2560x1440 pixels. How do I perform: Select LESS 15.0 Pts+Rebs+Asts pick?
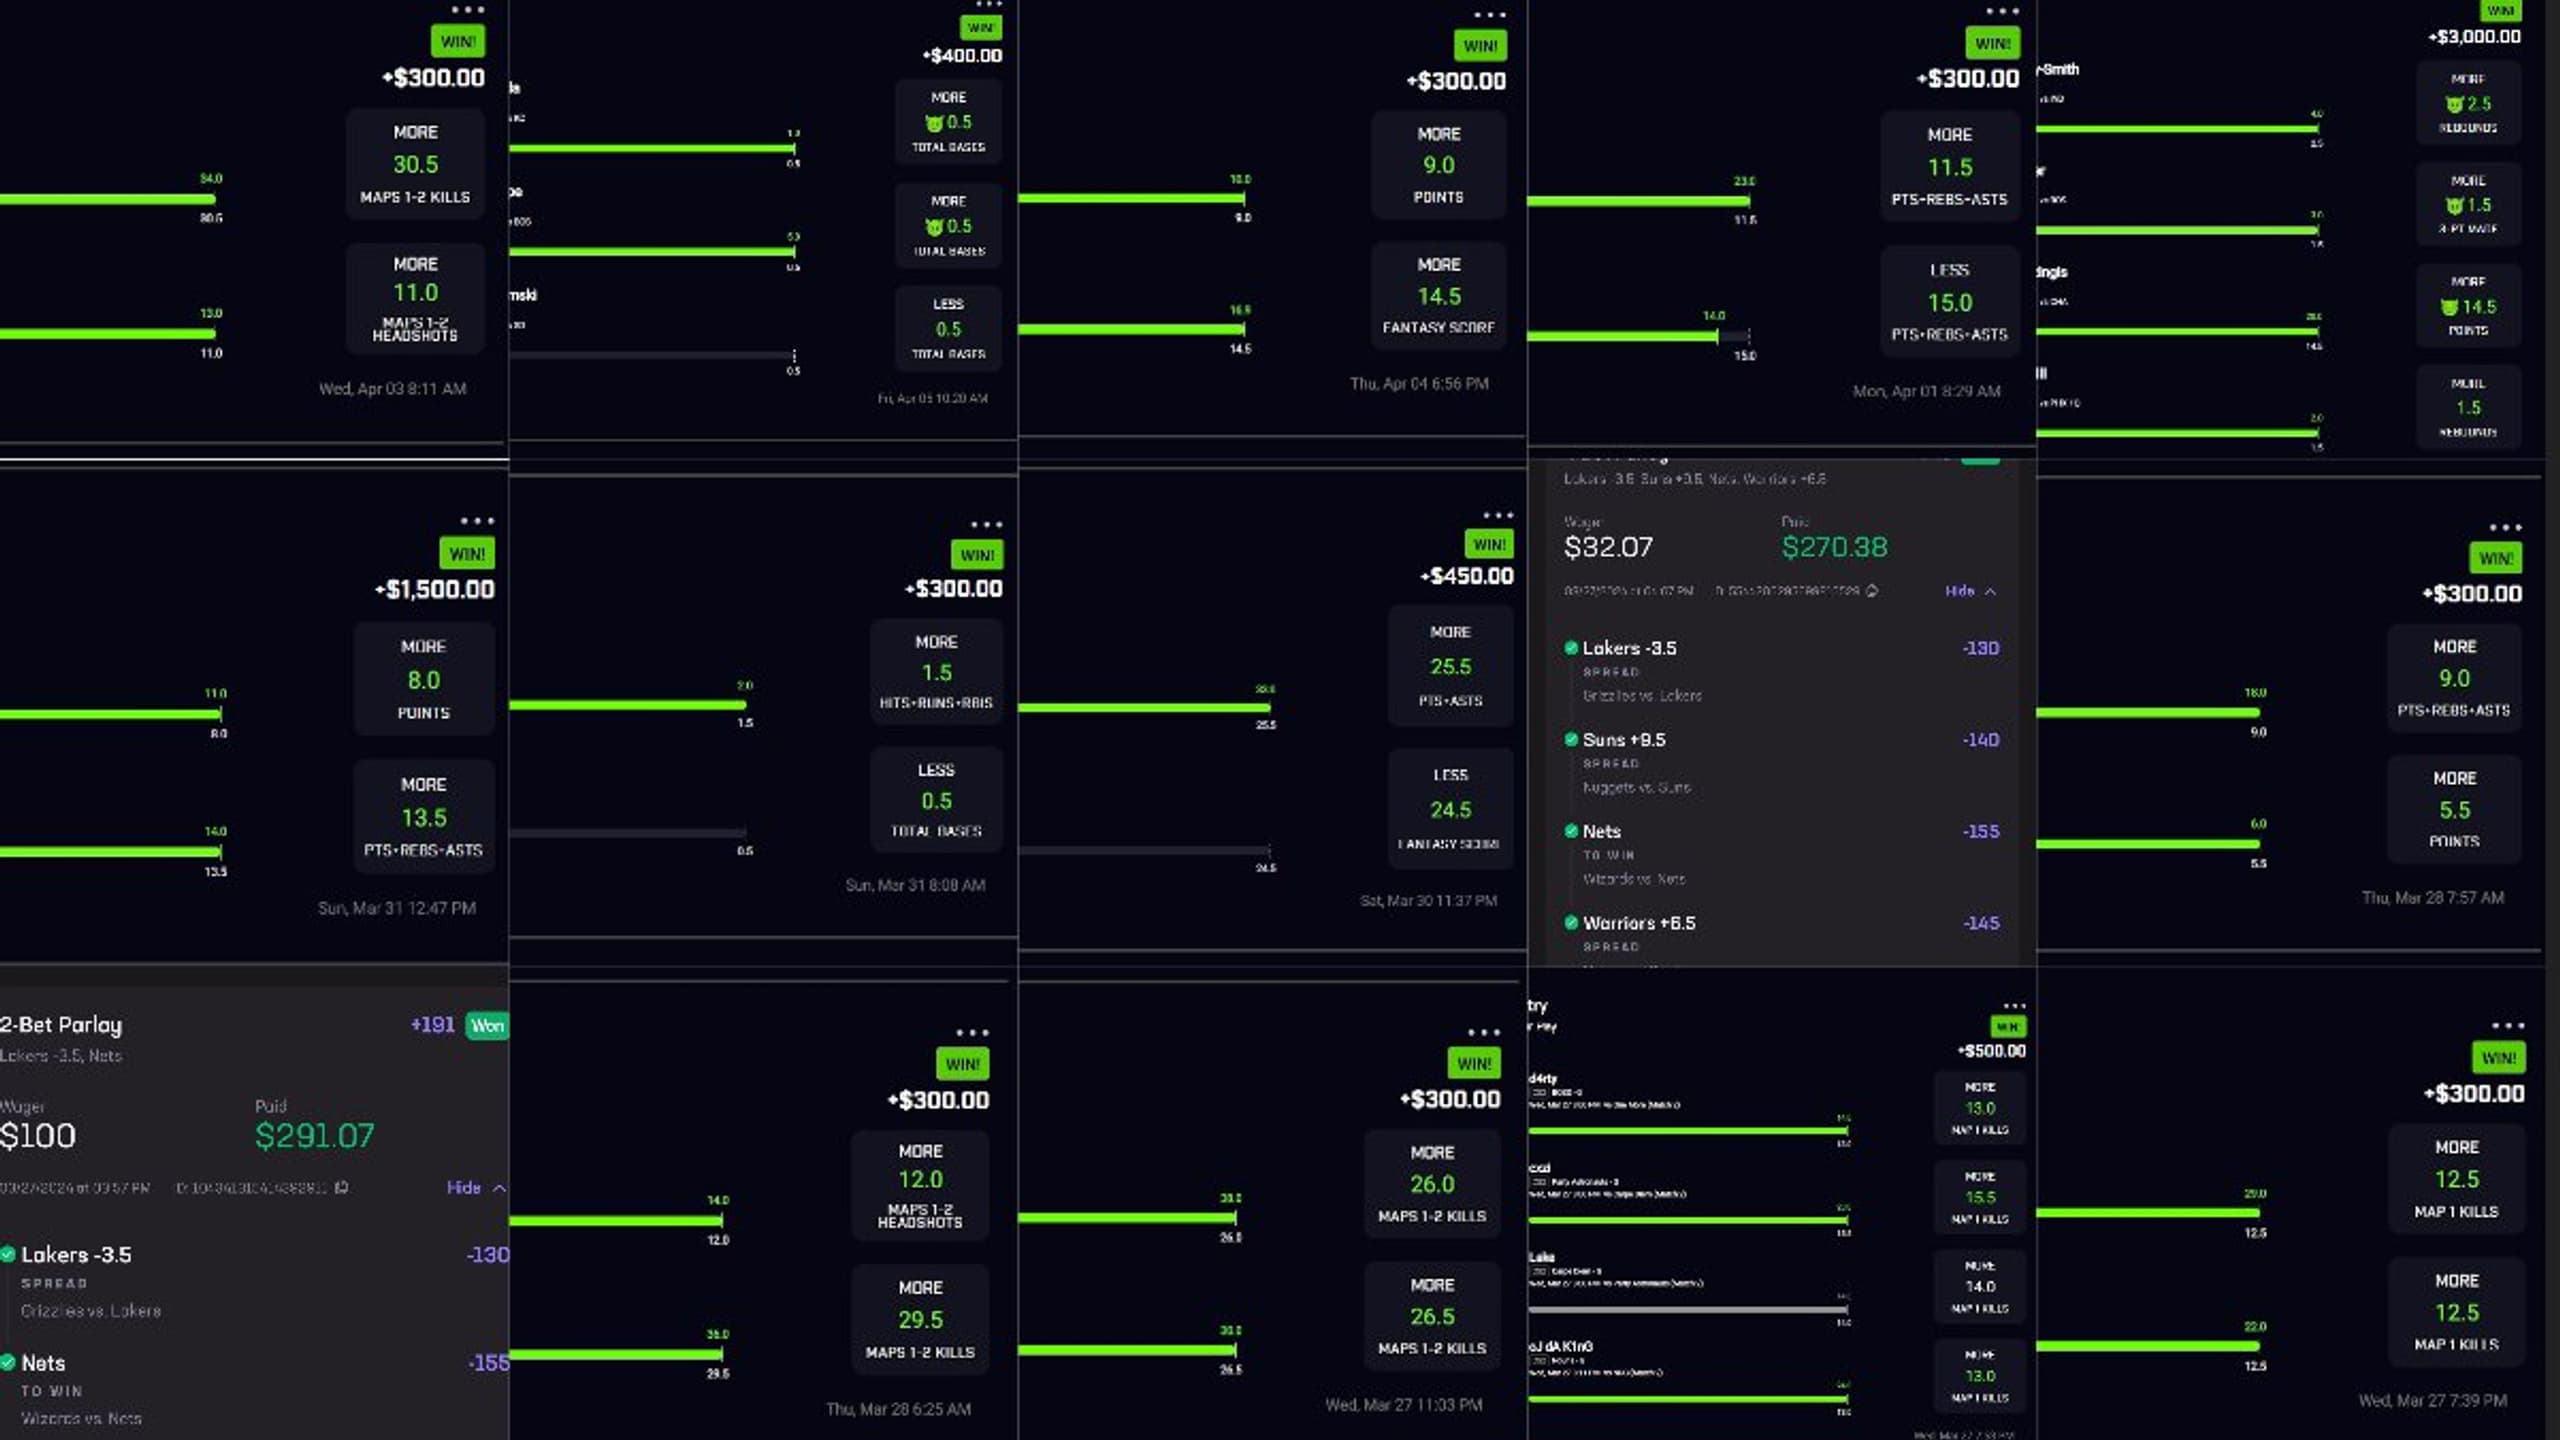pyautogui.click(x=1950, y=302)
